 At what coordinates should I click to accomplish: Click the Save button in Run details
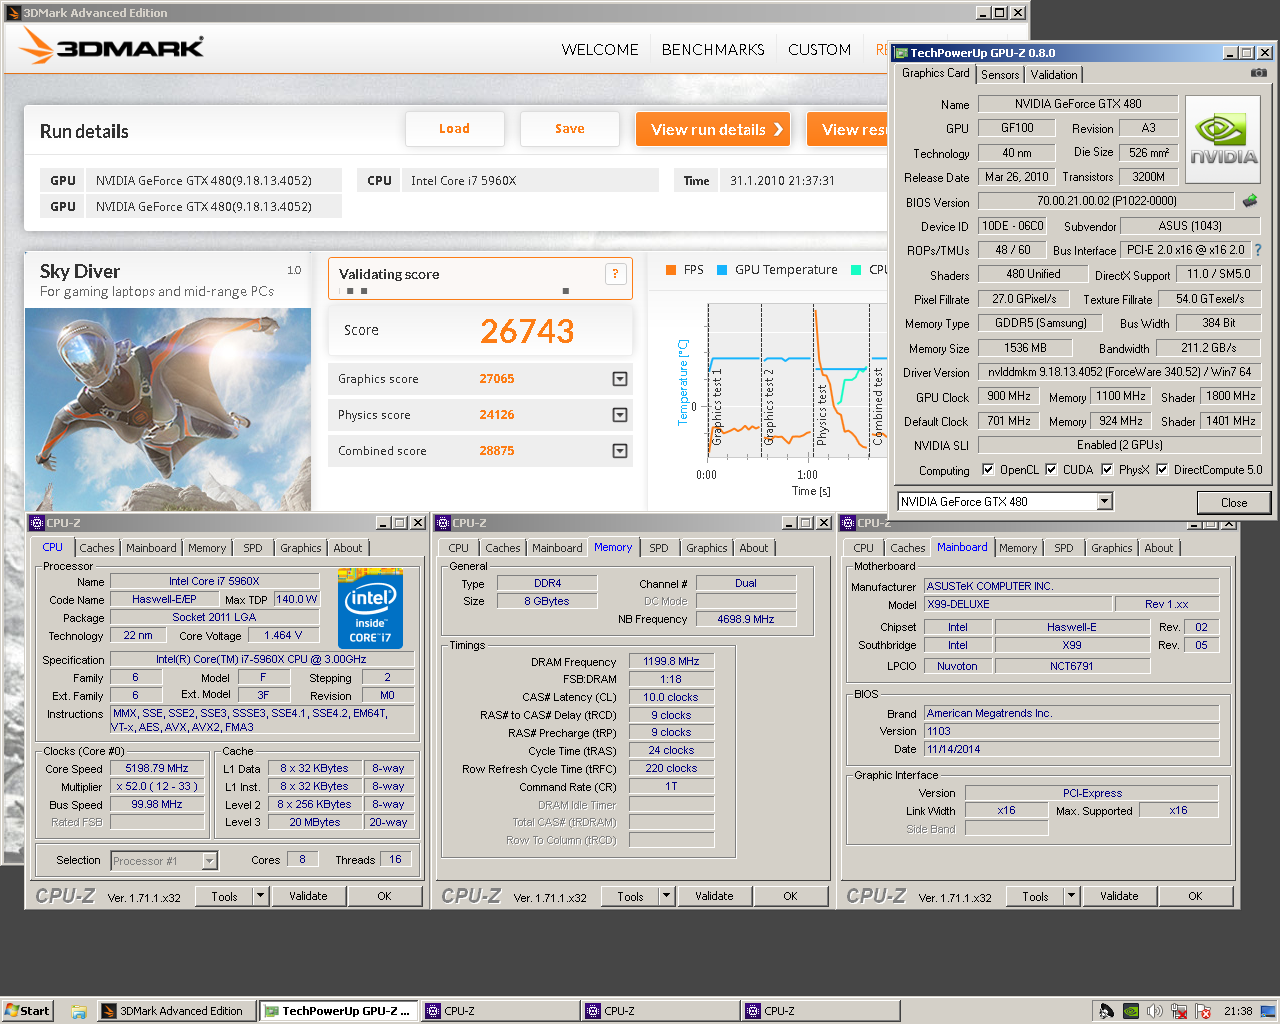click(570, 129)
